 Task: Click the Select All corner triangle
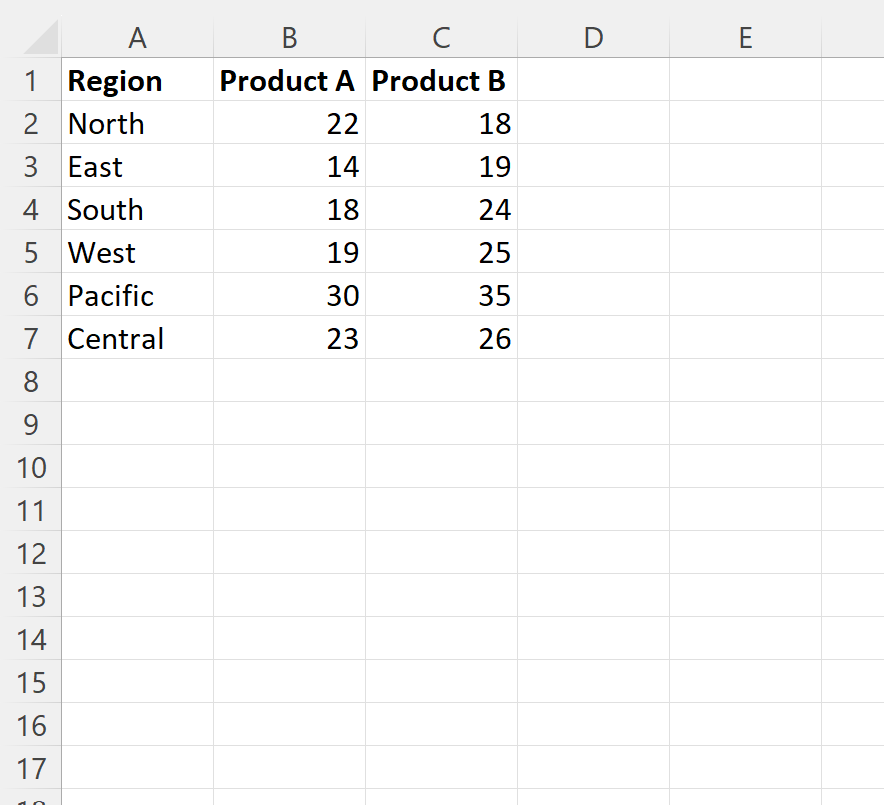tap(40, 38)
